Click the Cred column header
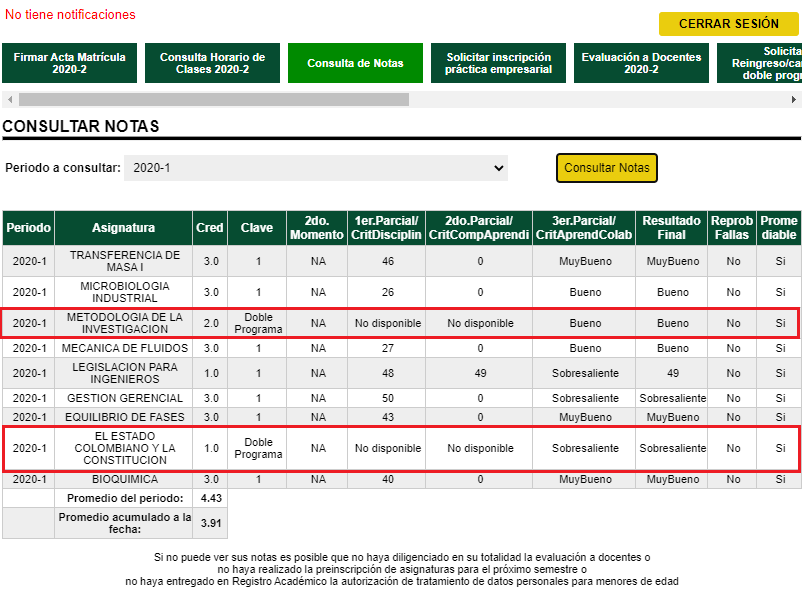This screenshot has height=593, width=805. (x=209, y=227)
